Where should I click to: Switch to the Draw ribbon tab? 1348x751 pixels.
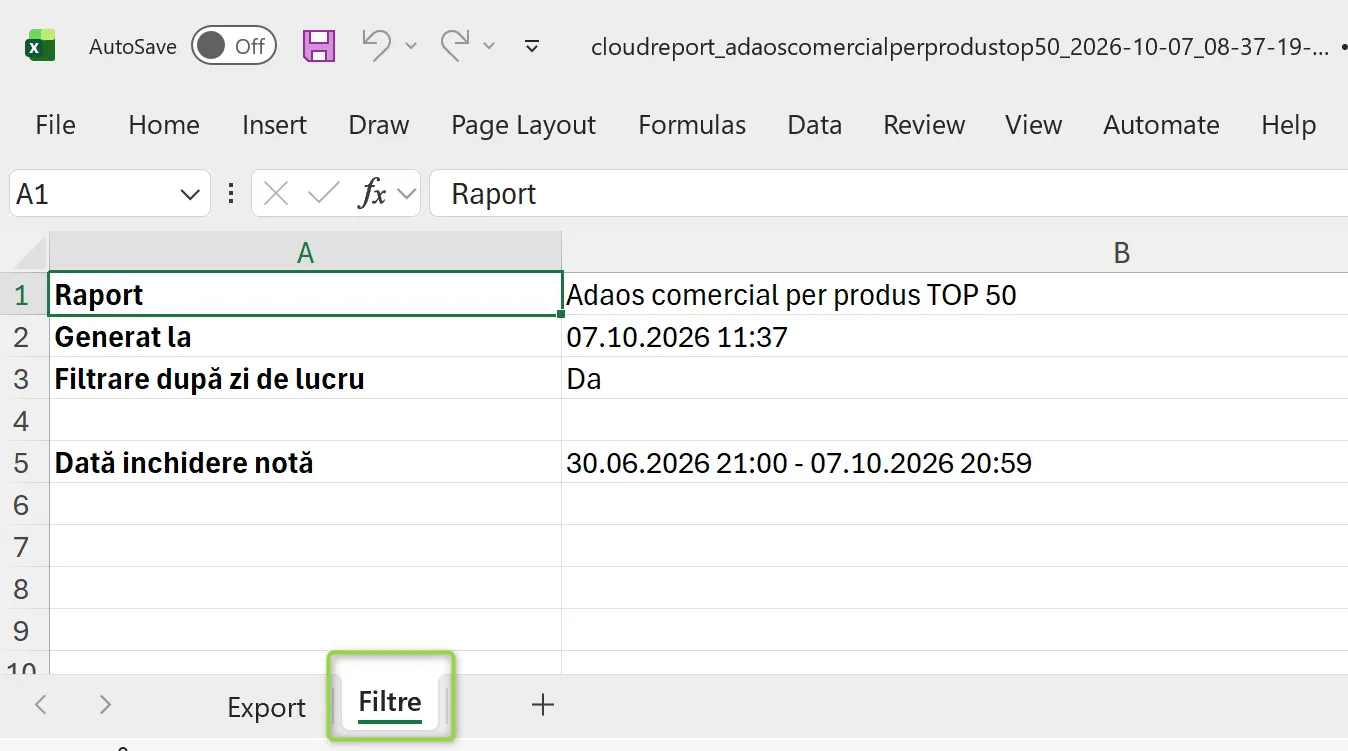click(x=379, y=125)
